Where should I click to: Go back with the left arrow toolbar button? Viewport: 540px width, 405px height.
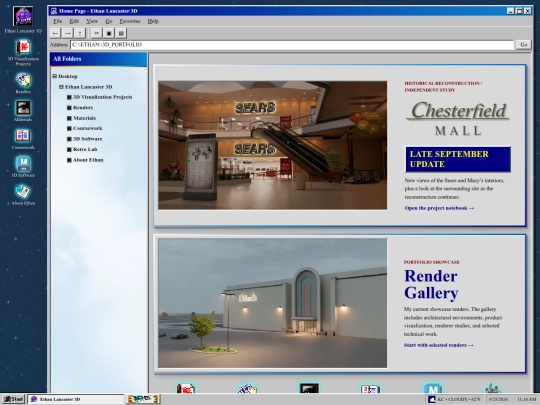pos(55,33)
